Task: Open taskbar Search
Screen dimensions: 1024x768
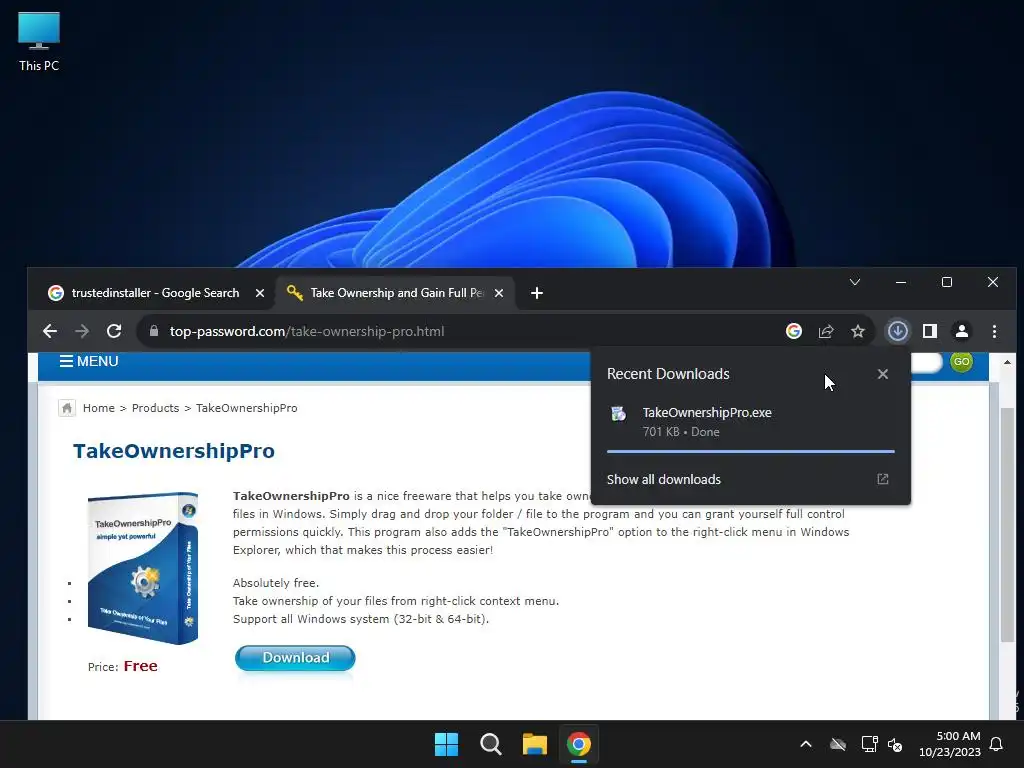Action: coord(490,744)
